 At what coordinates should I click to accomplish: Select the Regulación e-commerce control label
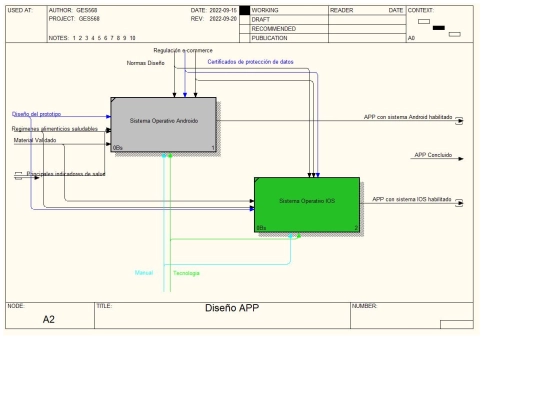[x=183, y=50]
